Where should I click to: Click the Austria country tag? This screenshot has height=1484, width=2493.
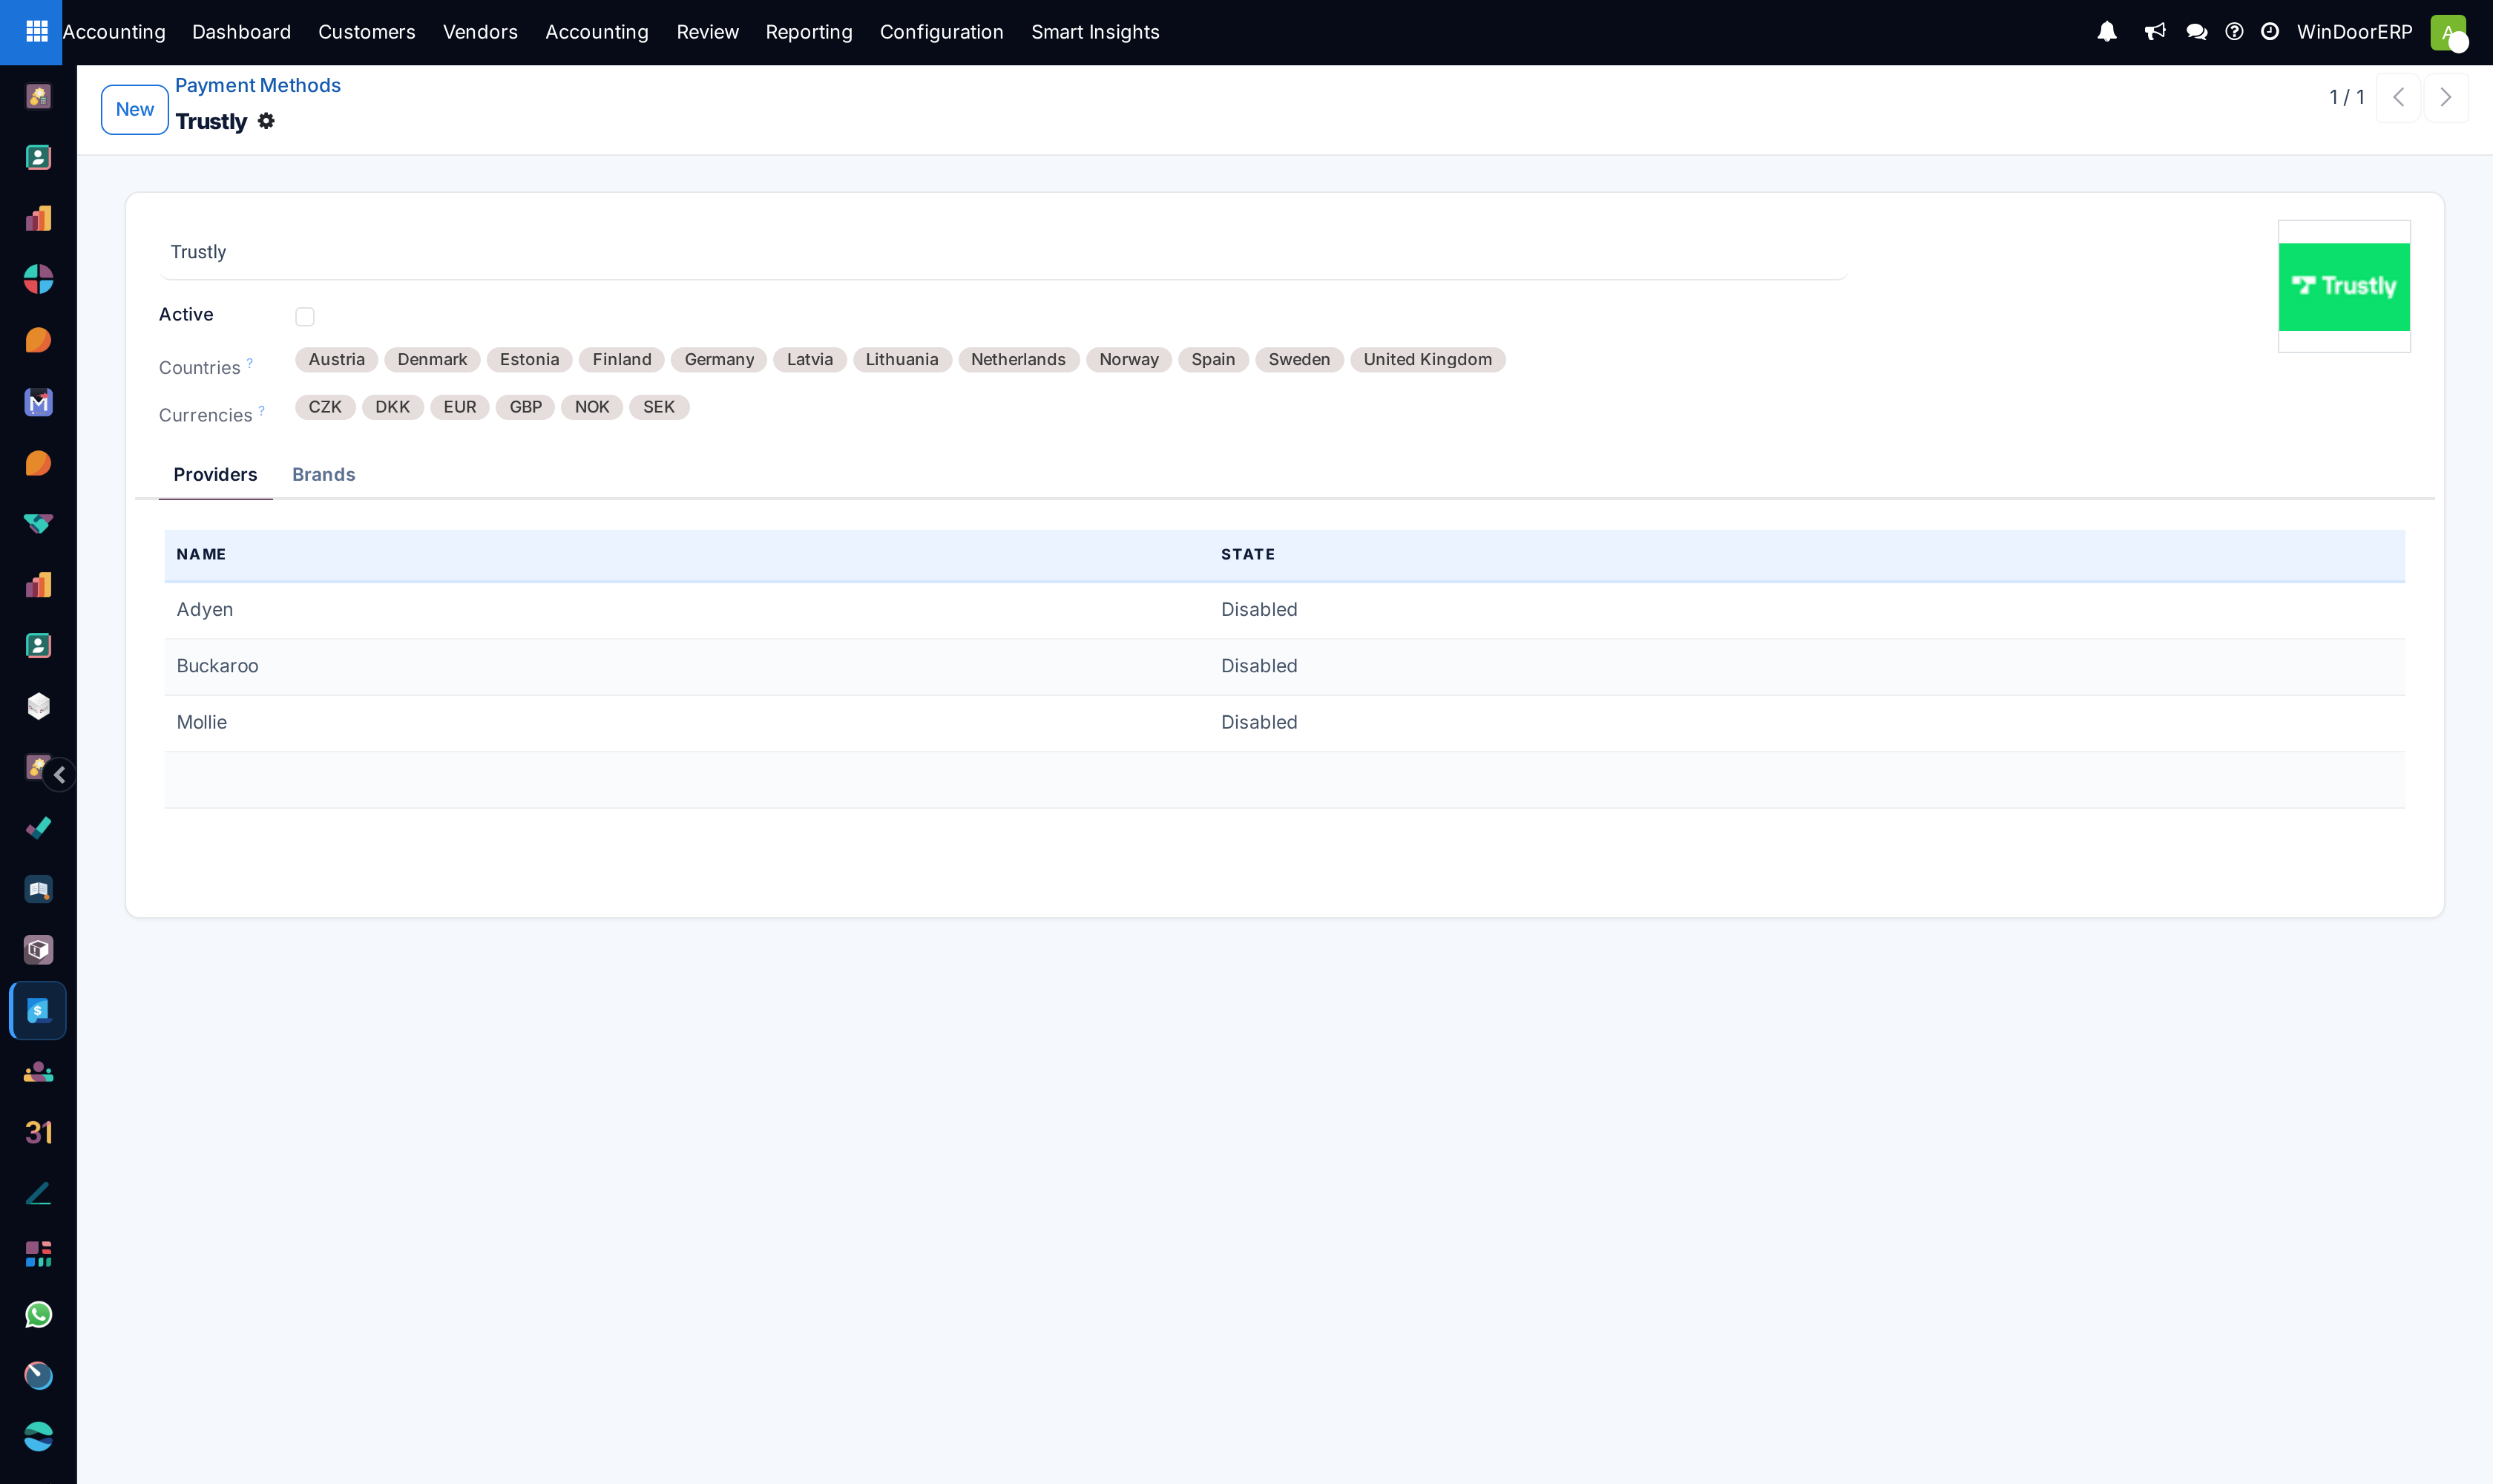pyautogui.click(x=336, y=360)
